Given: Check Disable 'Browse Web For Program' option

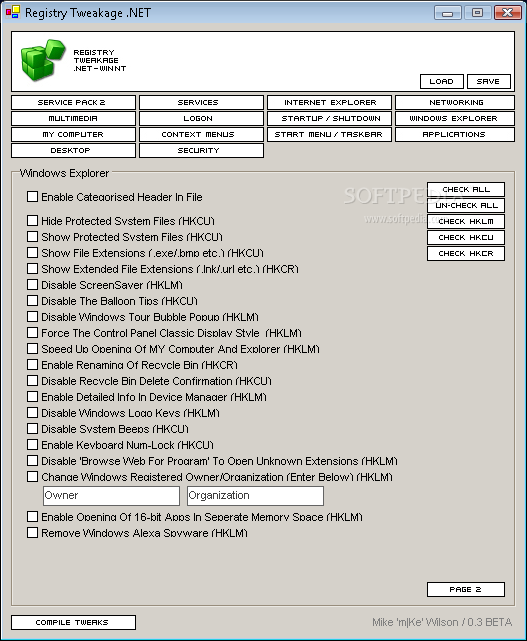Looking at the screenshot, I should pos(32,461).
